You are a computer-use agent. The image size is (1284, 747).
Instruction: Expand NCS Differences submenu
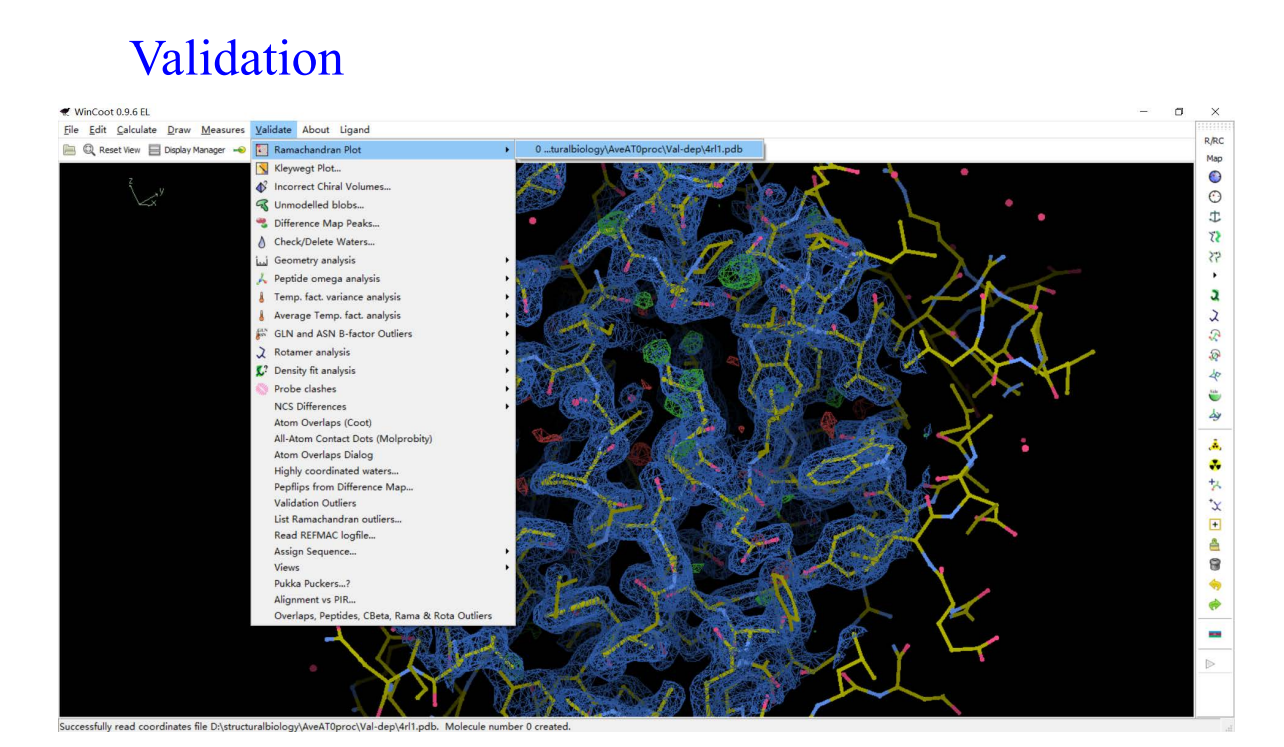click(x=383, y=406)
